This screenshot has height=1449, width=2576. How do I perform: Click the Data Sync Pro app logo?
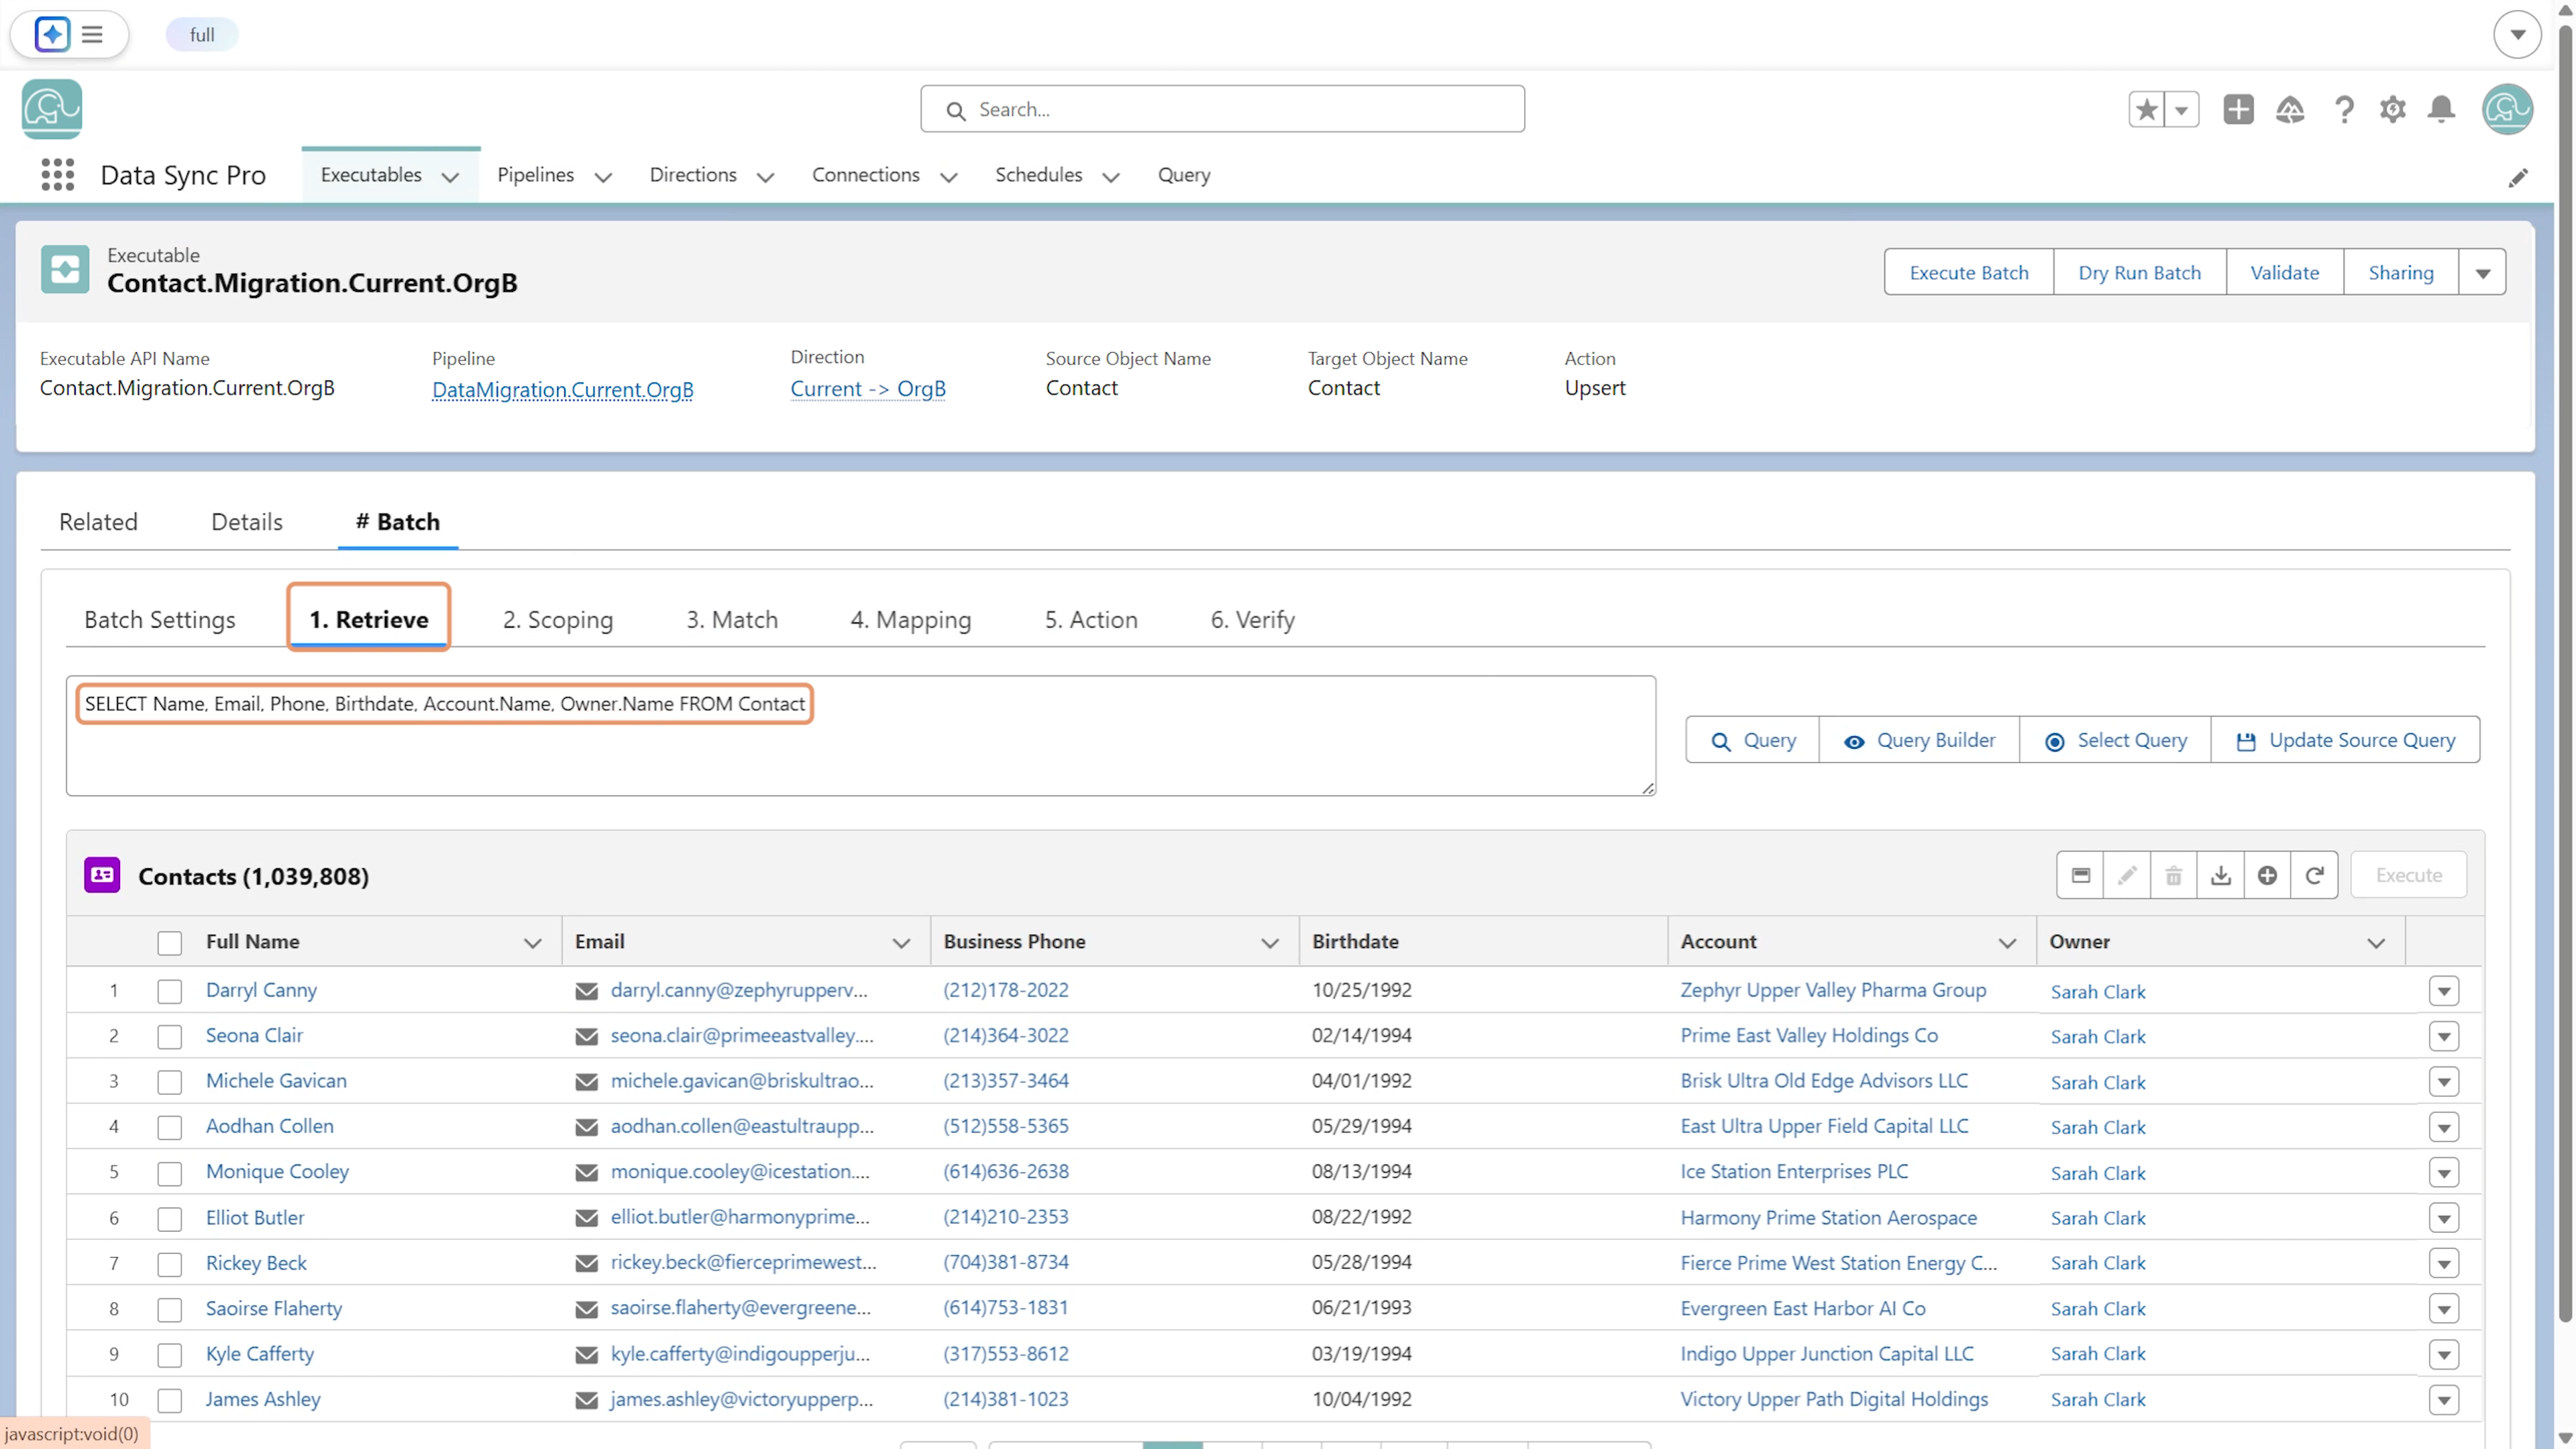click(x=52, y=109)
